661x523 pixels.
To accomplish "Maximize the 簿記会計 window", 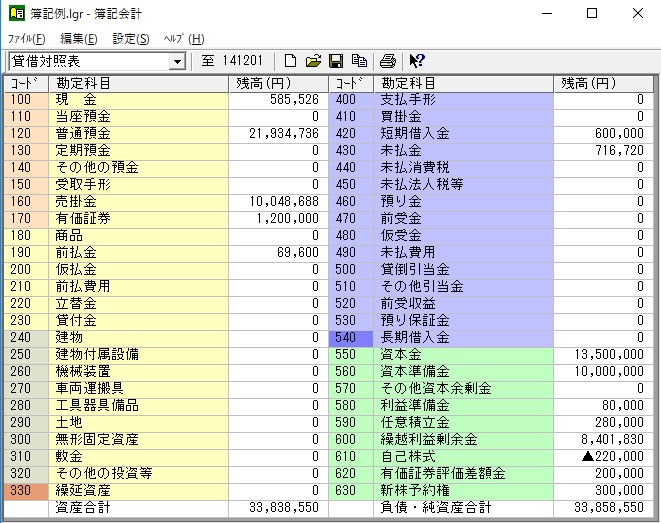I will click(x=592, y=13).
